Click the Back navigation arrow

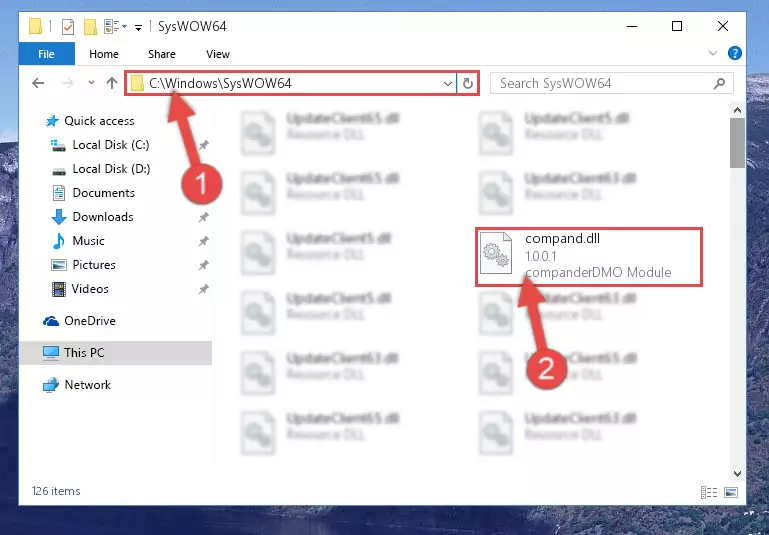38,83
